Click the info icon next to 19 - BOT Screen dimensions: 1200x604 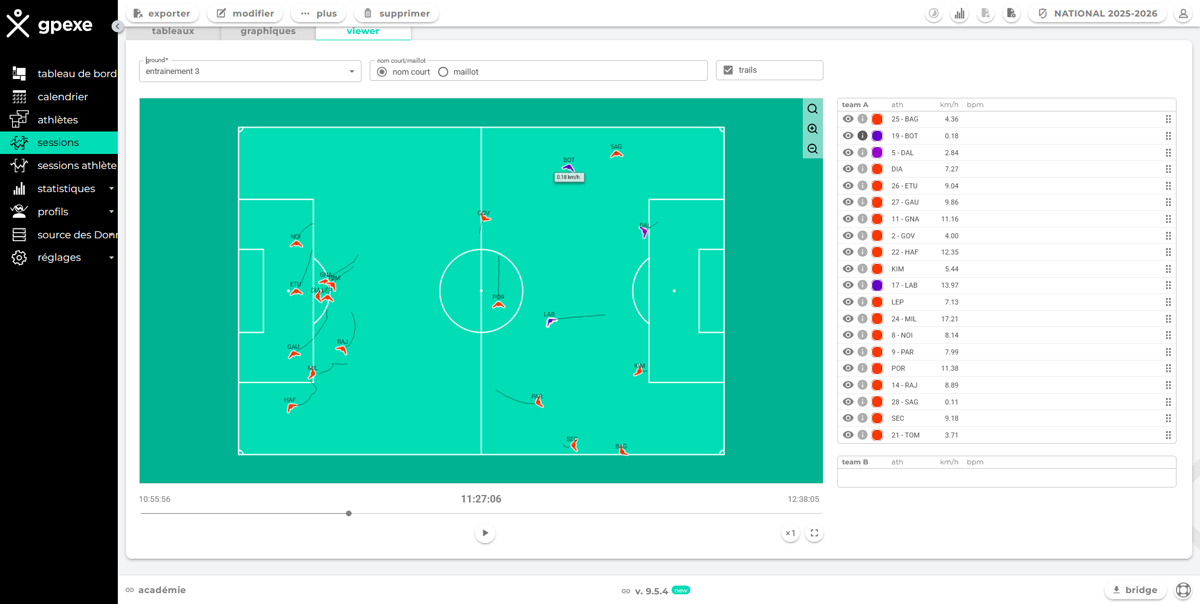[x=862, y=135]
